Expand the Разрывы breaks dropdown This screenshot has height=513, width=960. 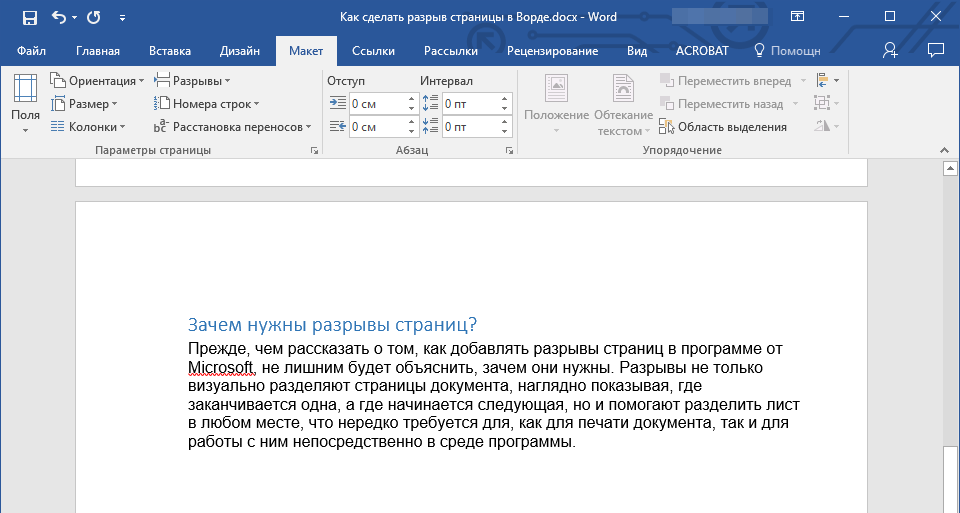pos(193,81)
